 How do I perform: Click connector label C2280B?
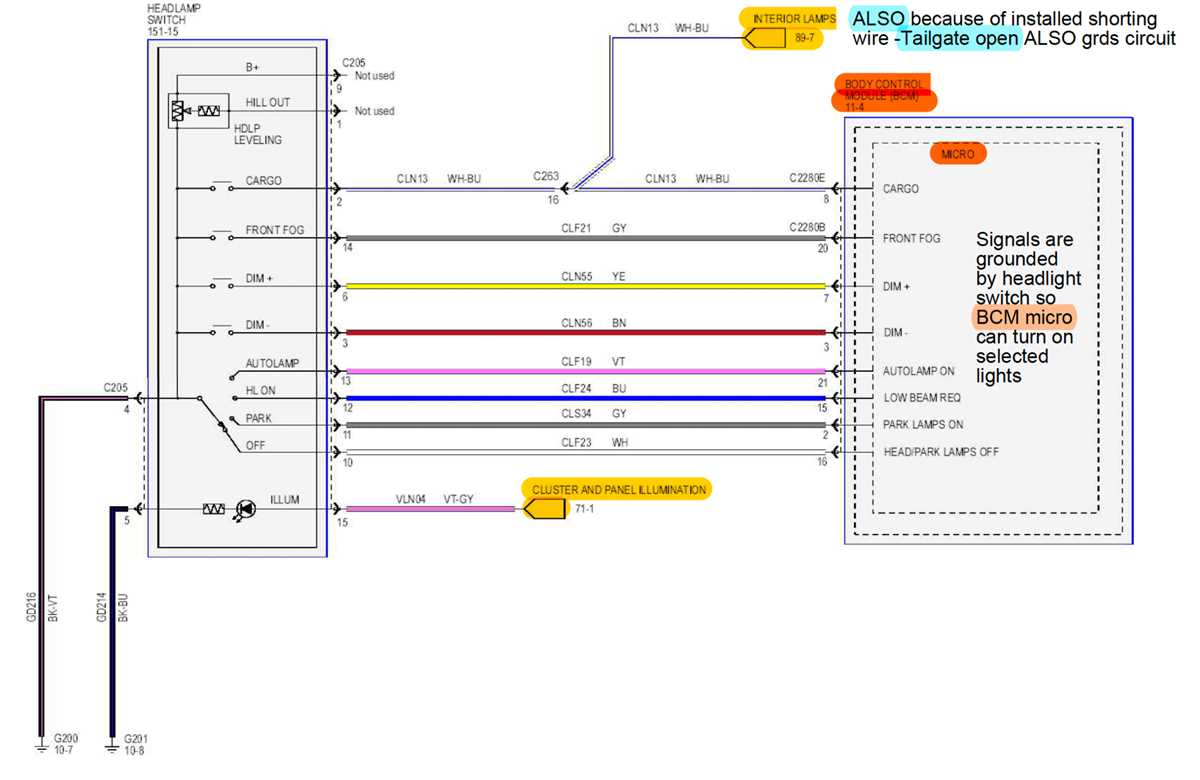click(x=807, y=227)
